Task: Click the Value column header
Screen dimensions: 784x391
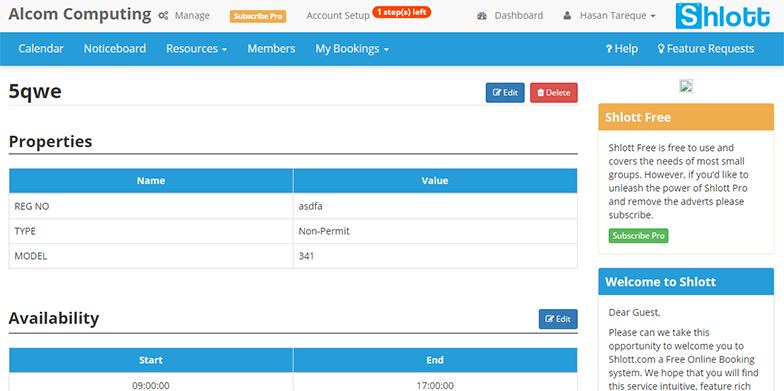Action: [435, 181]
